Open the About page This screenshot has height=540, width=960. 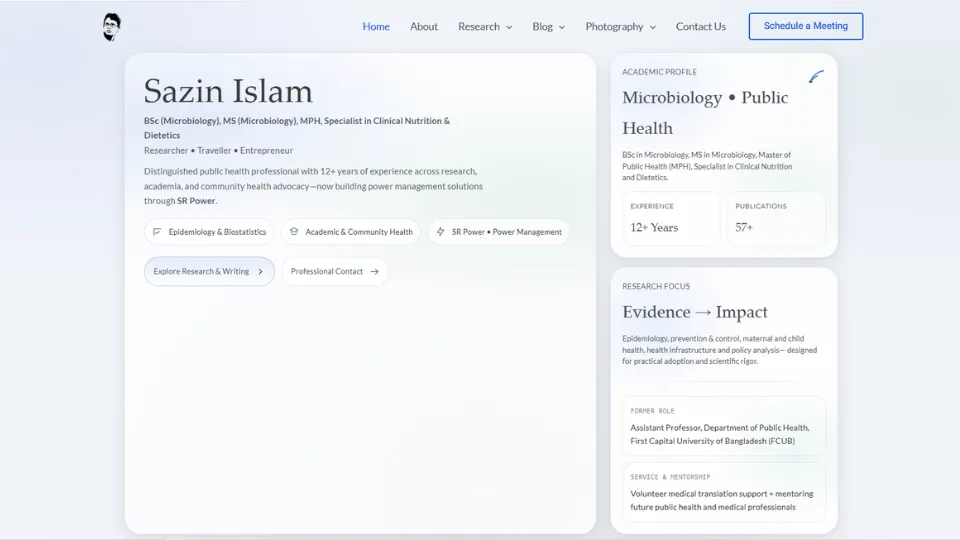point(424,27)
